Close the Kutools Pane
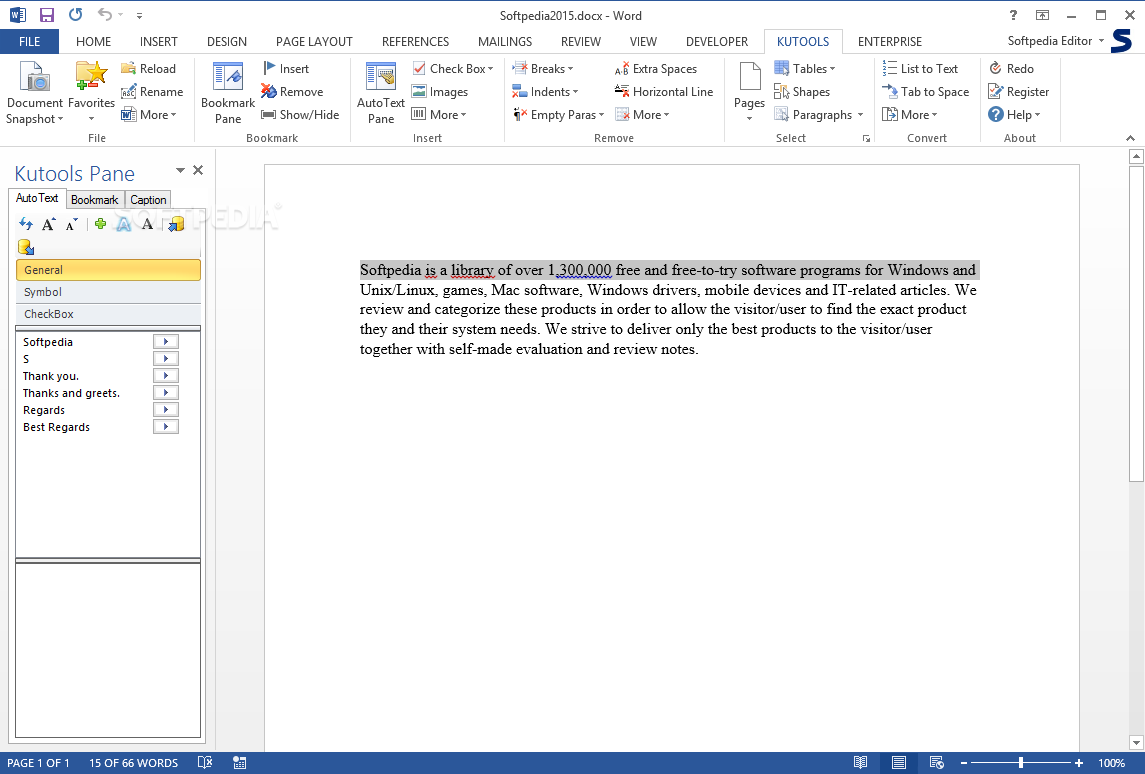Viewport: 1145px width, 774px height. (198, 170)
